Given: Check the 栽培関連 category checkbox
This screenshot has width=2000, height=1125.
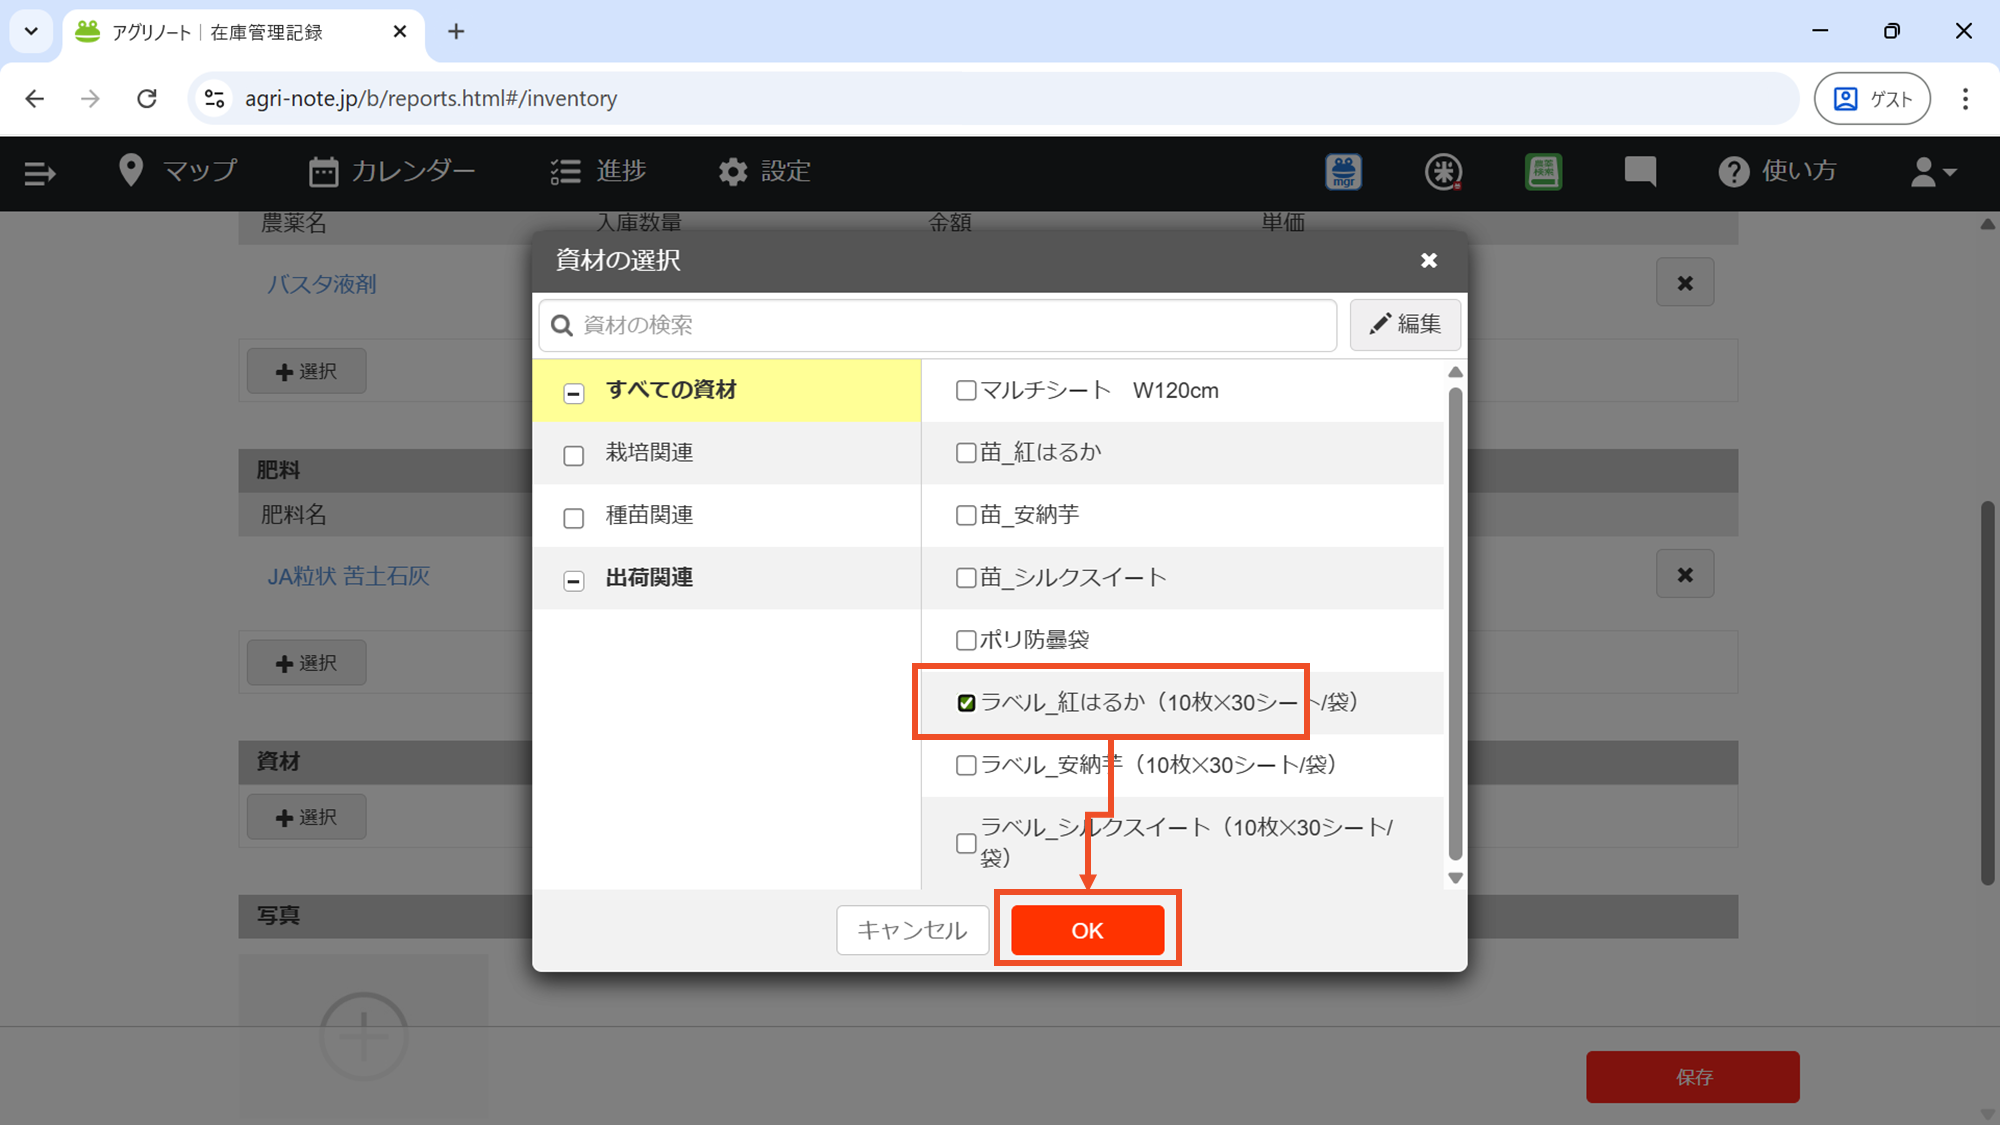Looking at the screenshot, I should point(574,456).
